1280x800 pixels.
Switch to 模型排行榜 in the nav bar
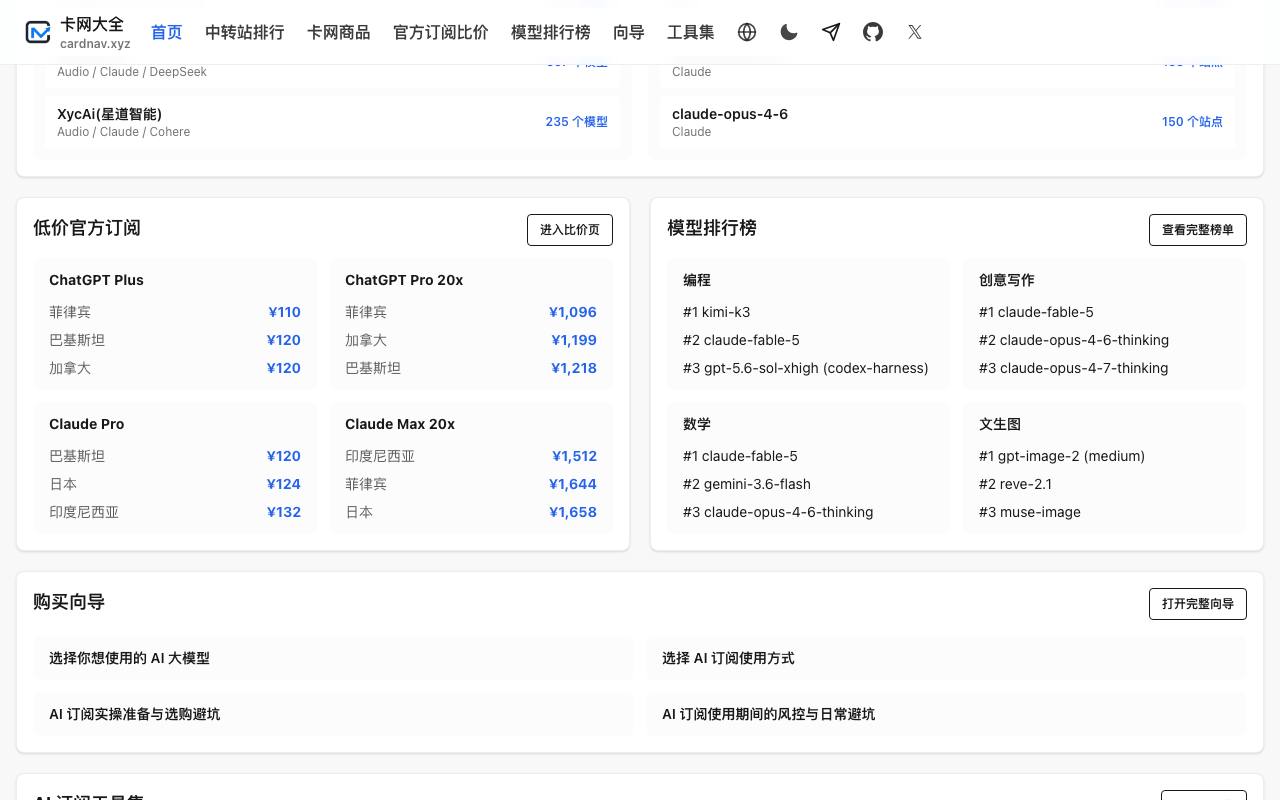point(551,32)
